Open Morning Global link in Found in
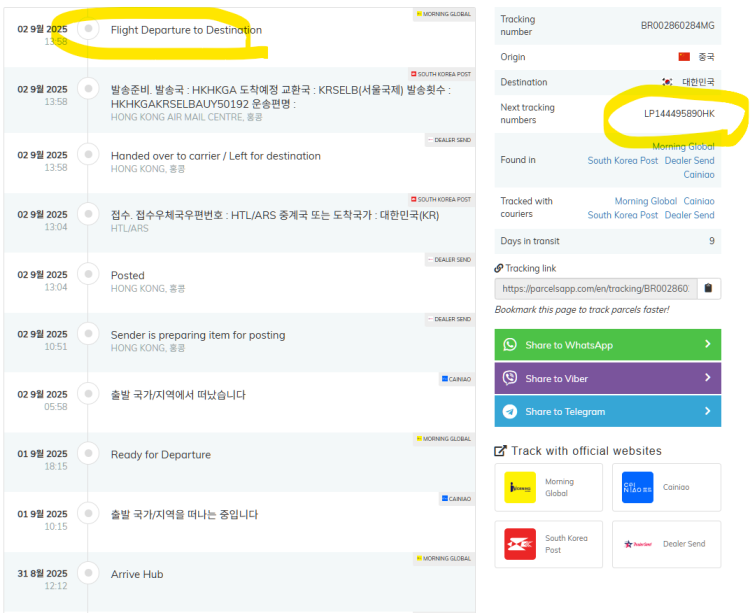750x613 pixels. (x=683, y=146)
